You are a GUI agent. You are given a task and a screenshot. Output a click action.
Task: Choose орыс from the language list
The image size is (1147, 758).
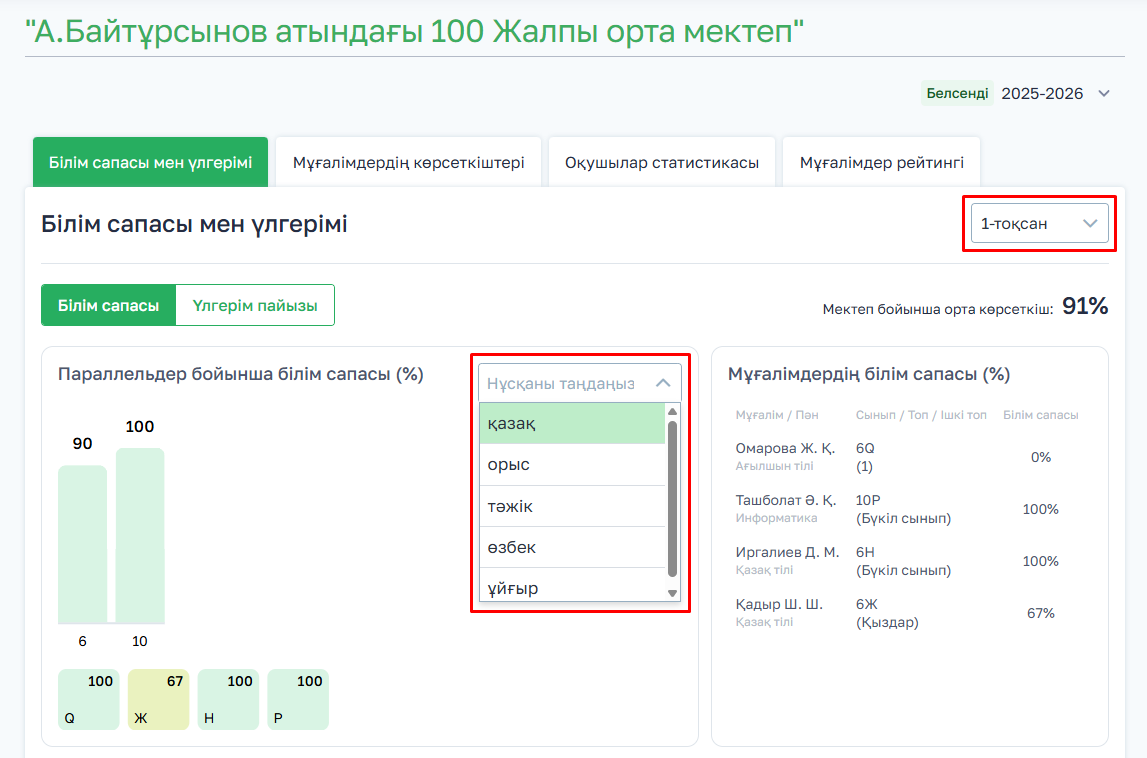[572, 465]
